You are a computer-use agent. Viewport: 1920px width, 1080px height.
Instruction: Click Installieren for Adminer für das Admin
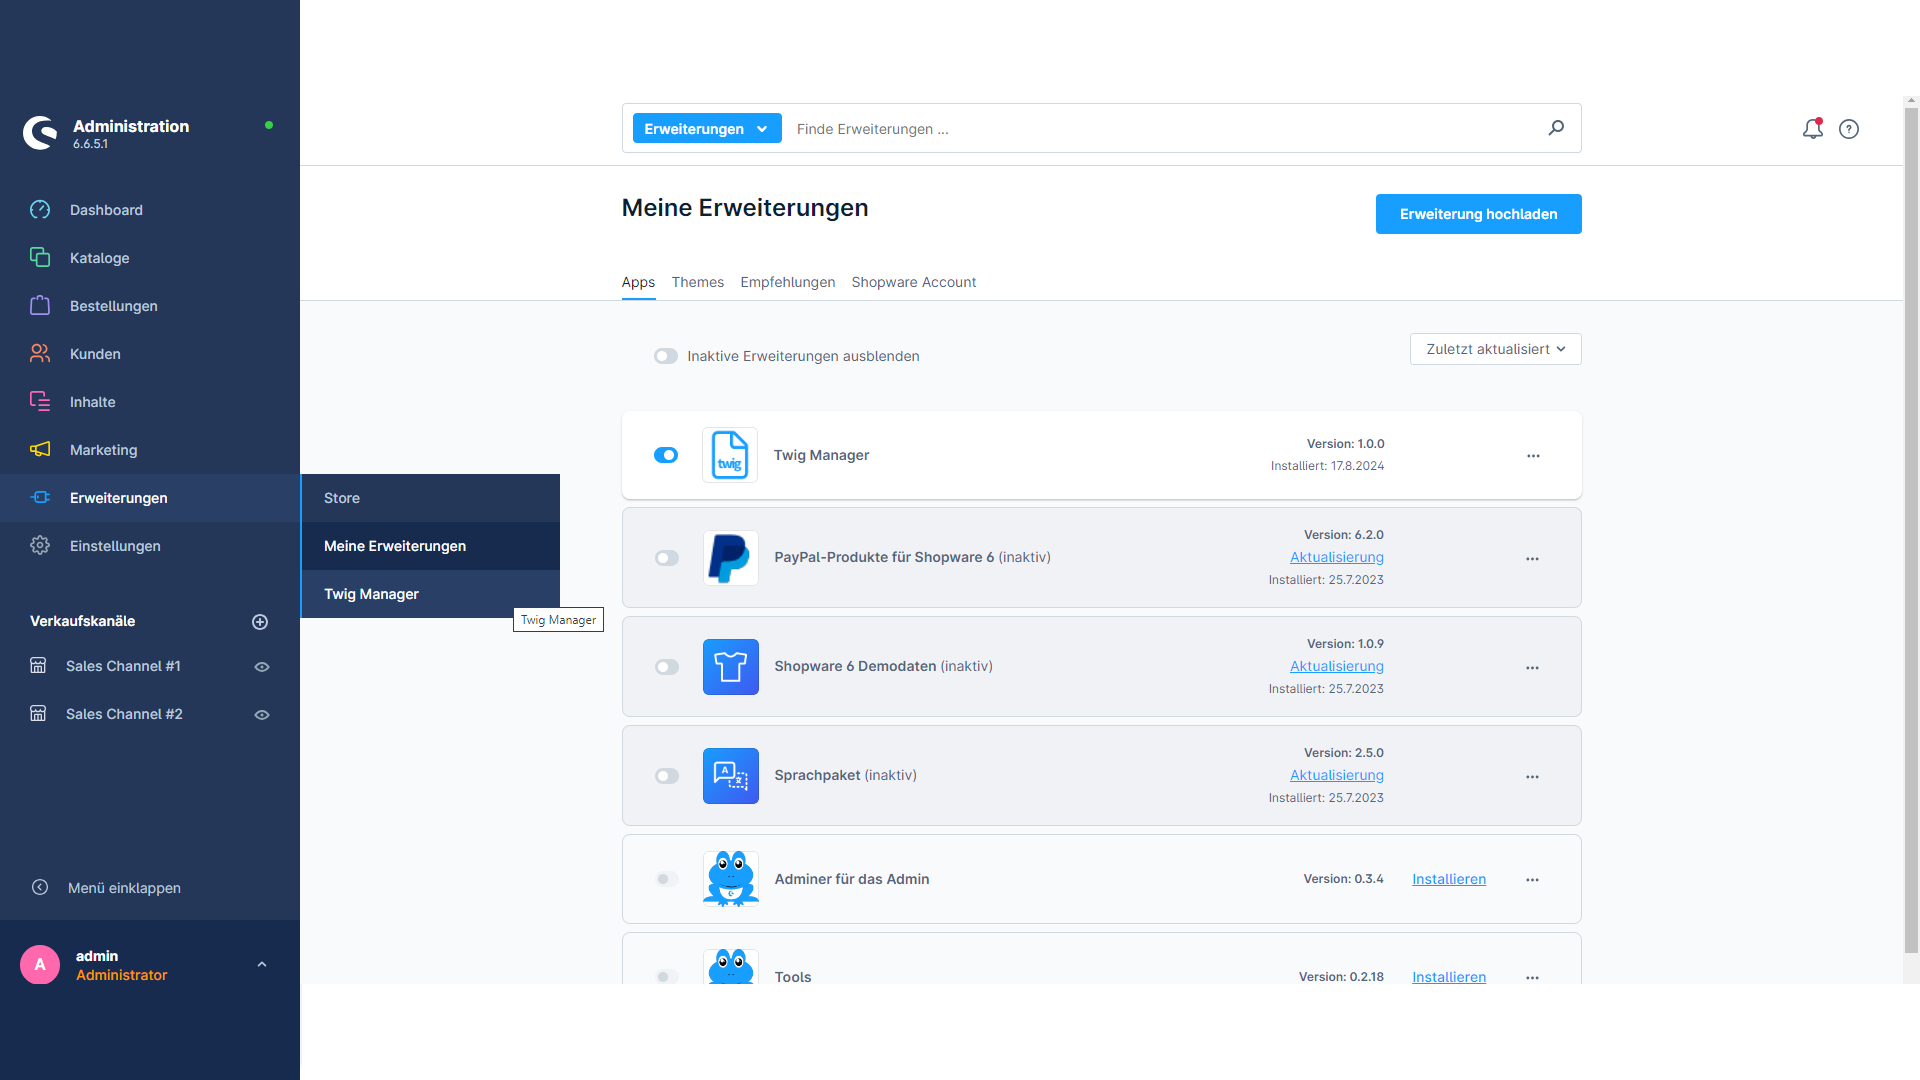tap(1448, 878)
